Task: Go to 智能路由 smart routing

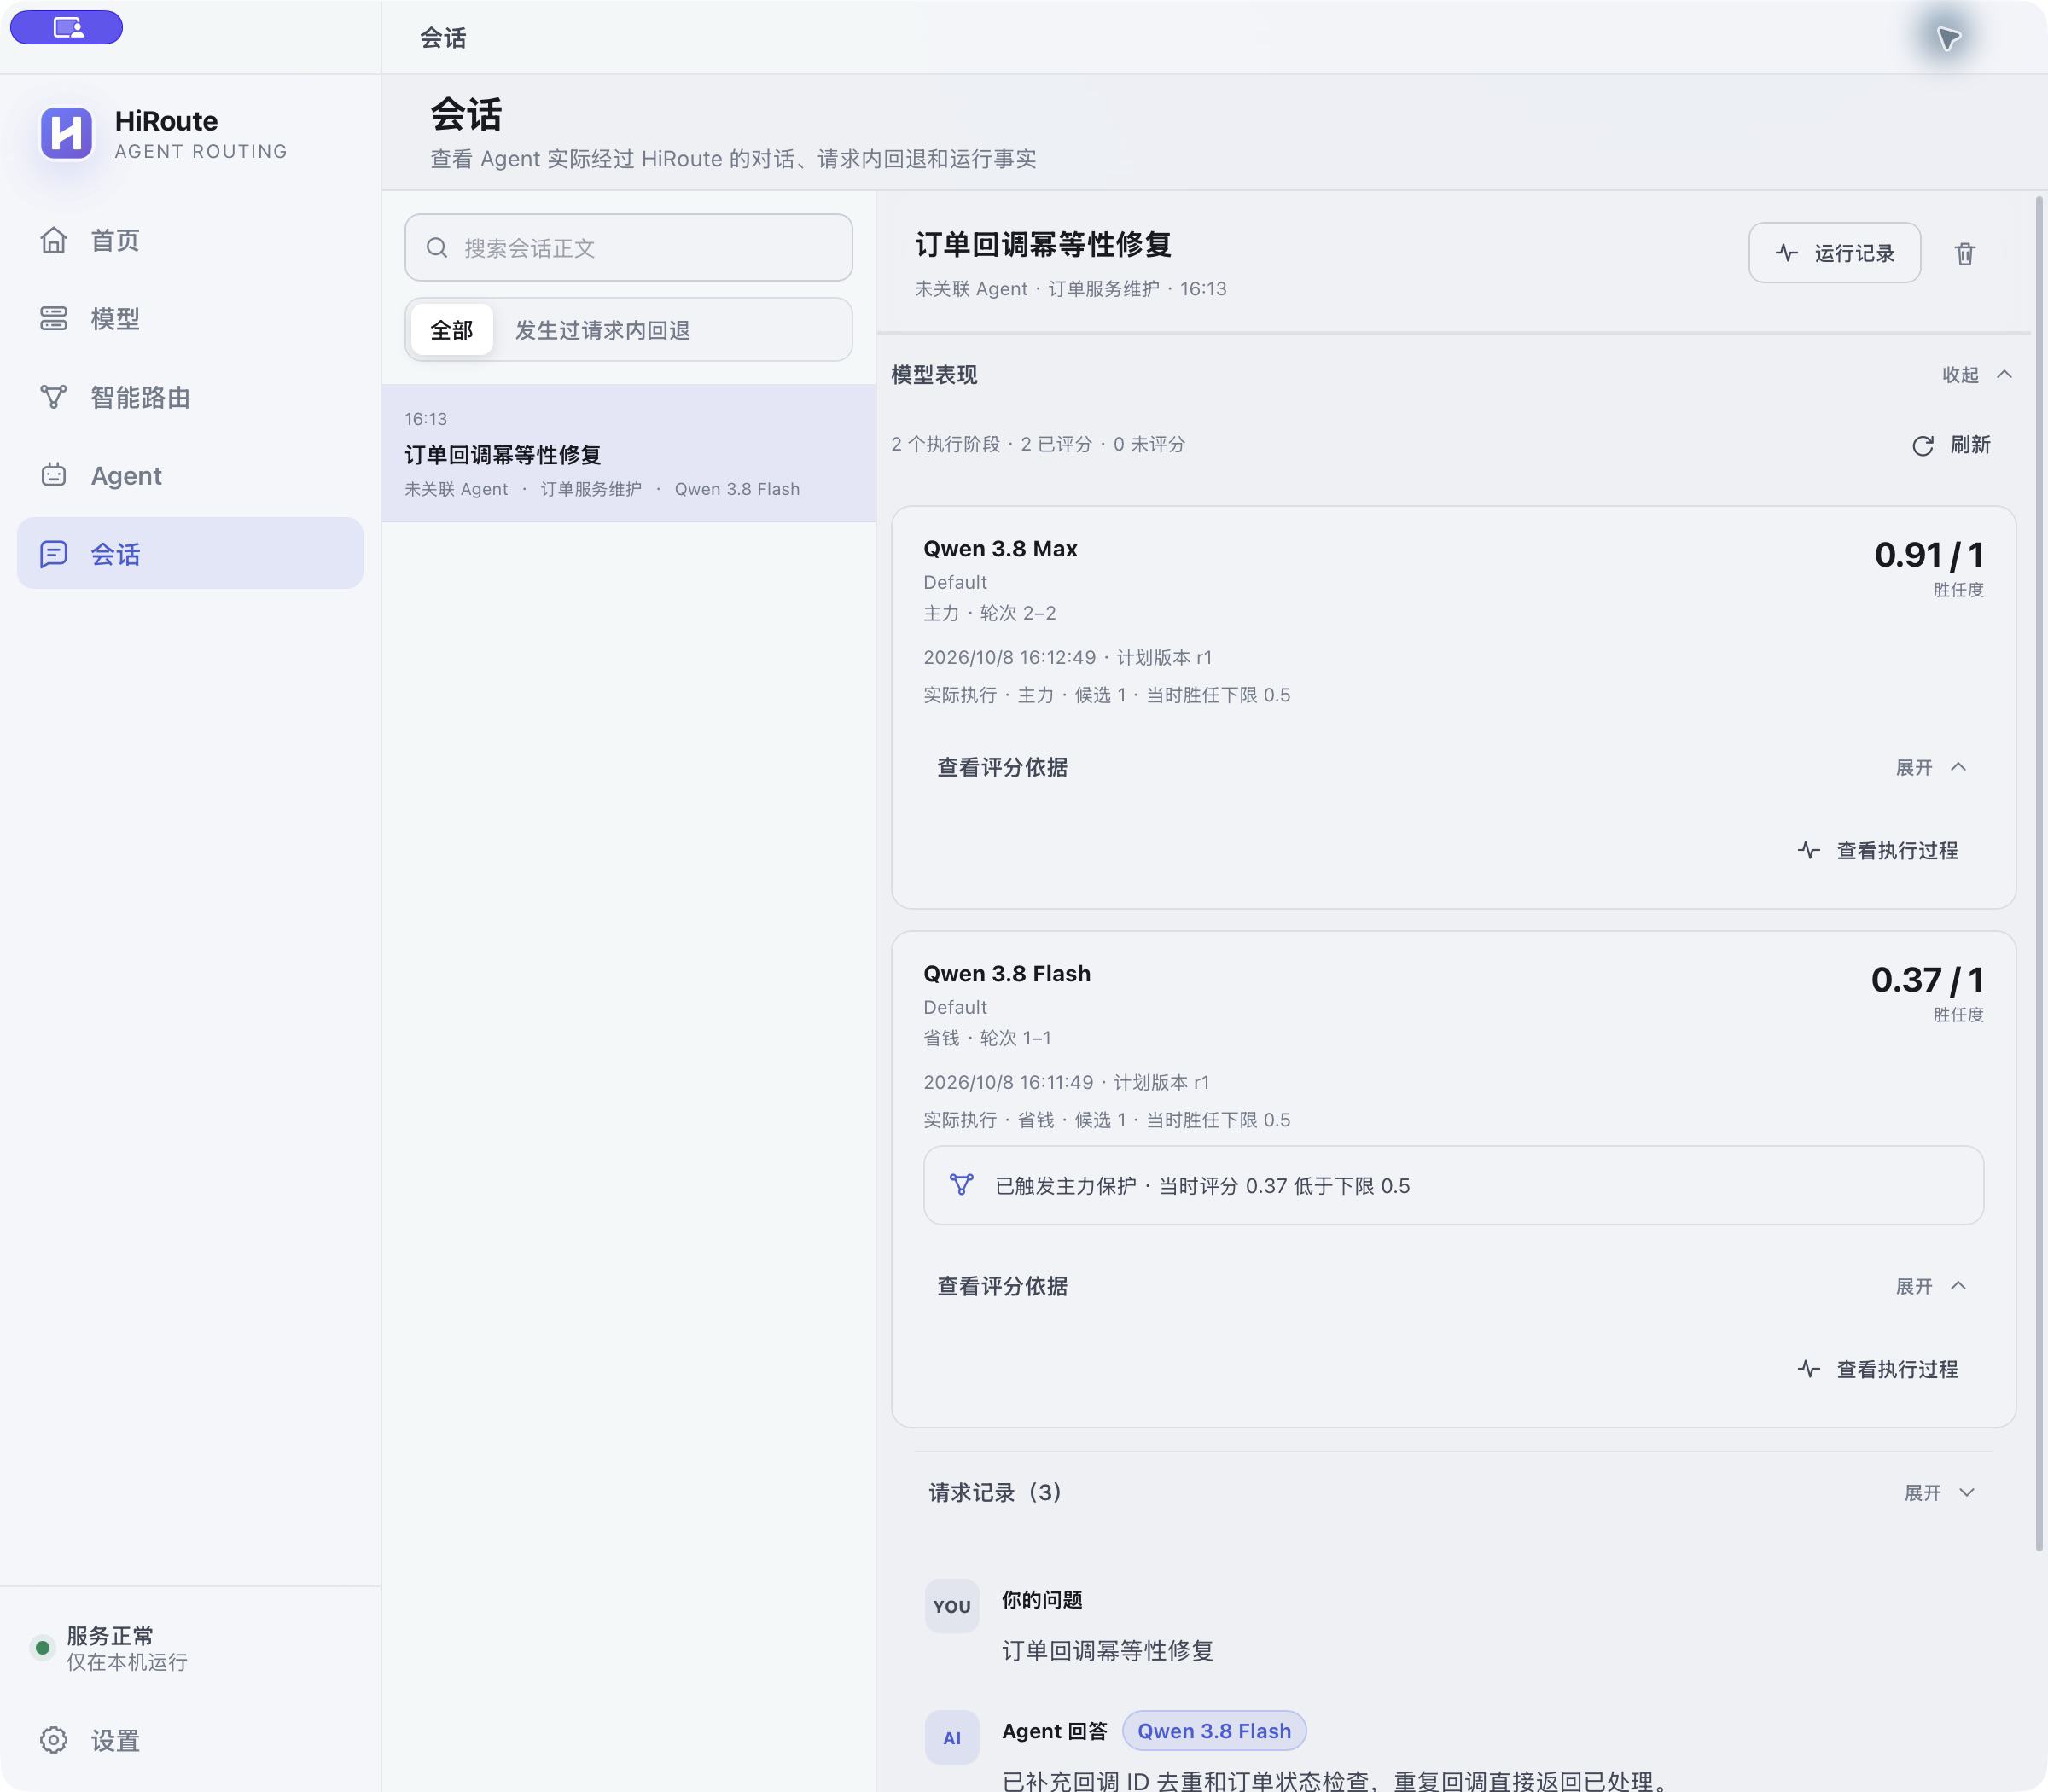Action: click(190, 397)
